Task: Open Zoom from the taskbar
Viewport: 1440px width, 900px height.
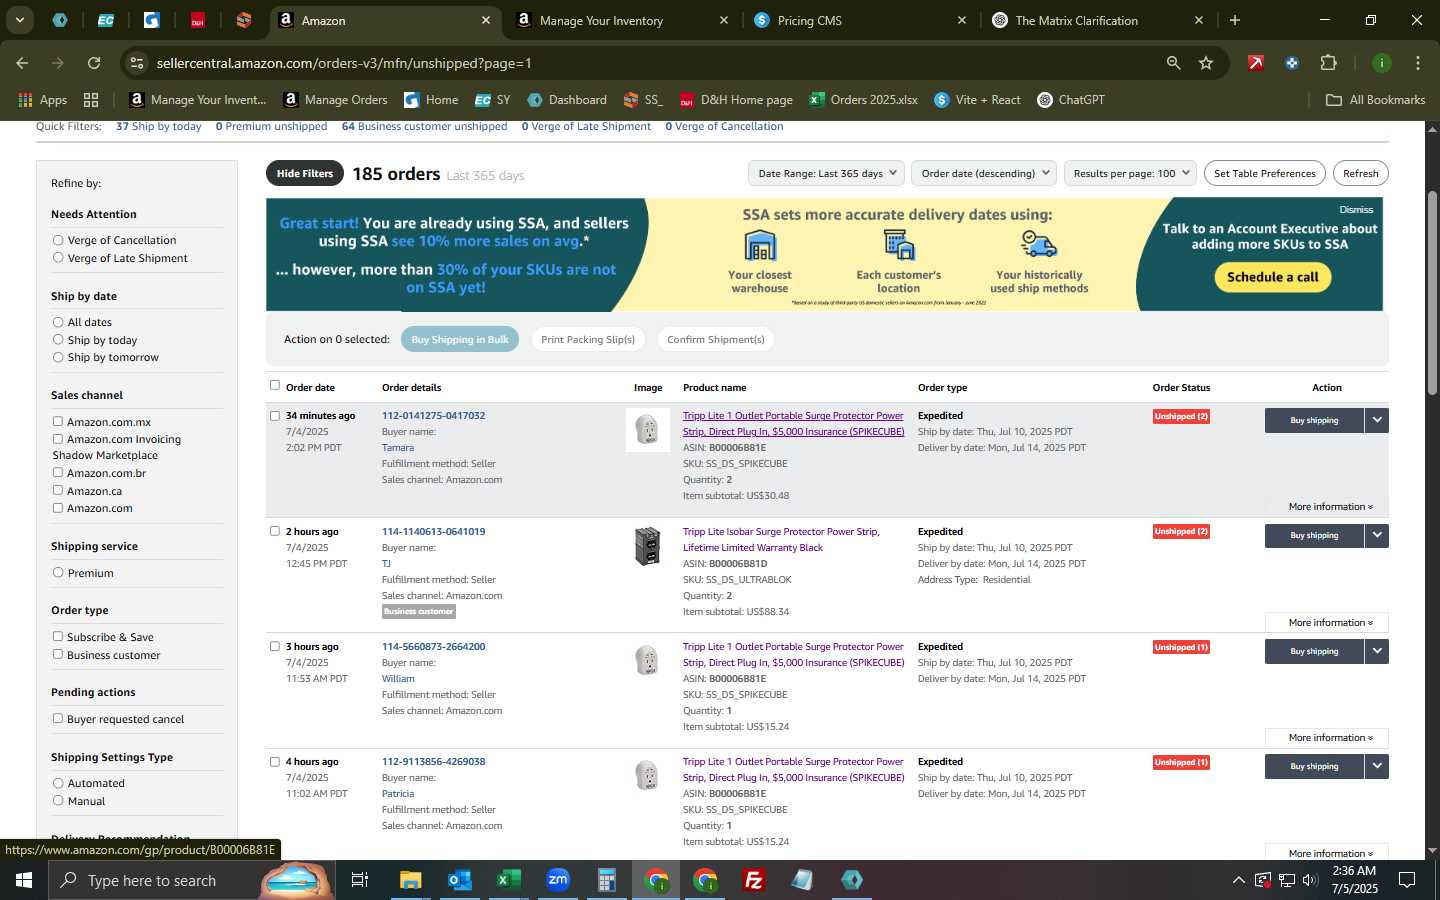Action: pos(558,880)
